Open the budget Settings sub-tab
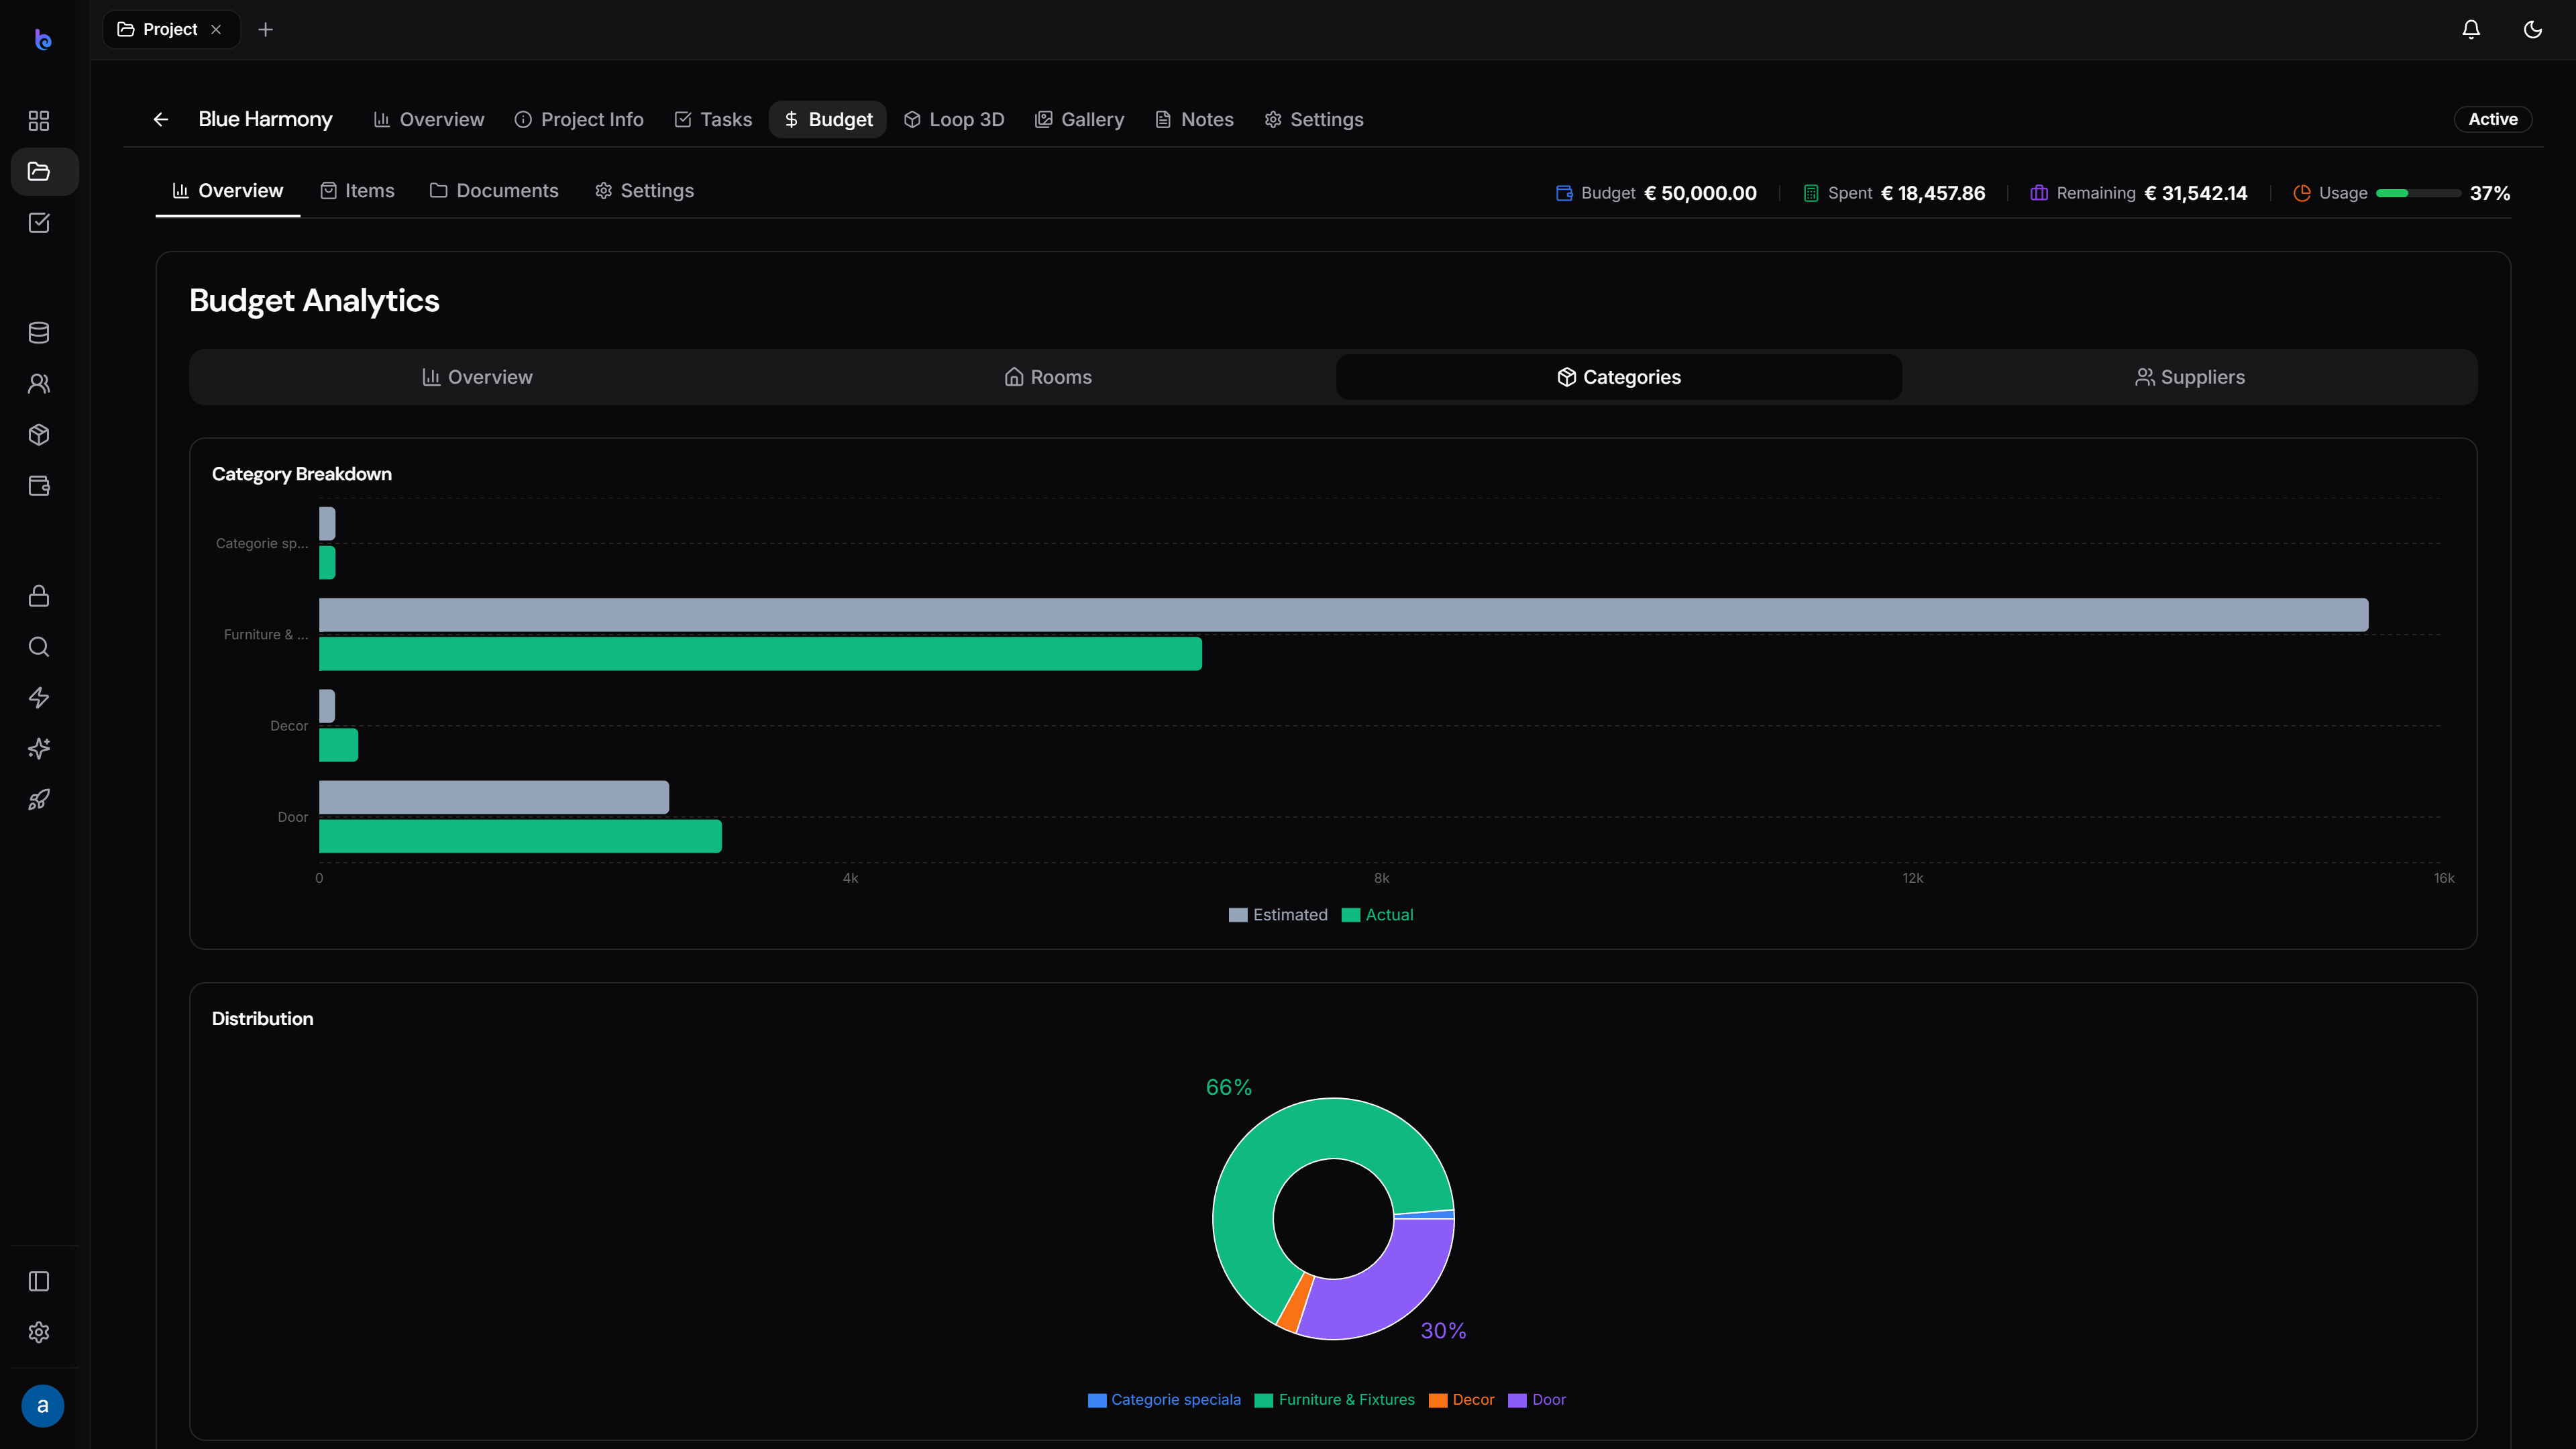Image resolution: width=2576 pixels, height=1449 pixels. tap(644, 190)
